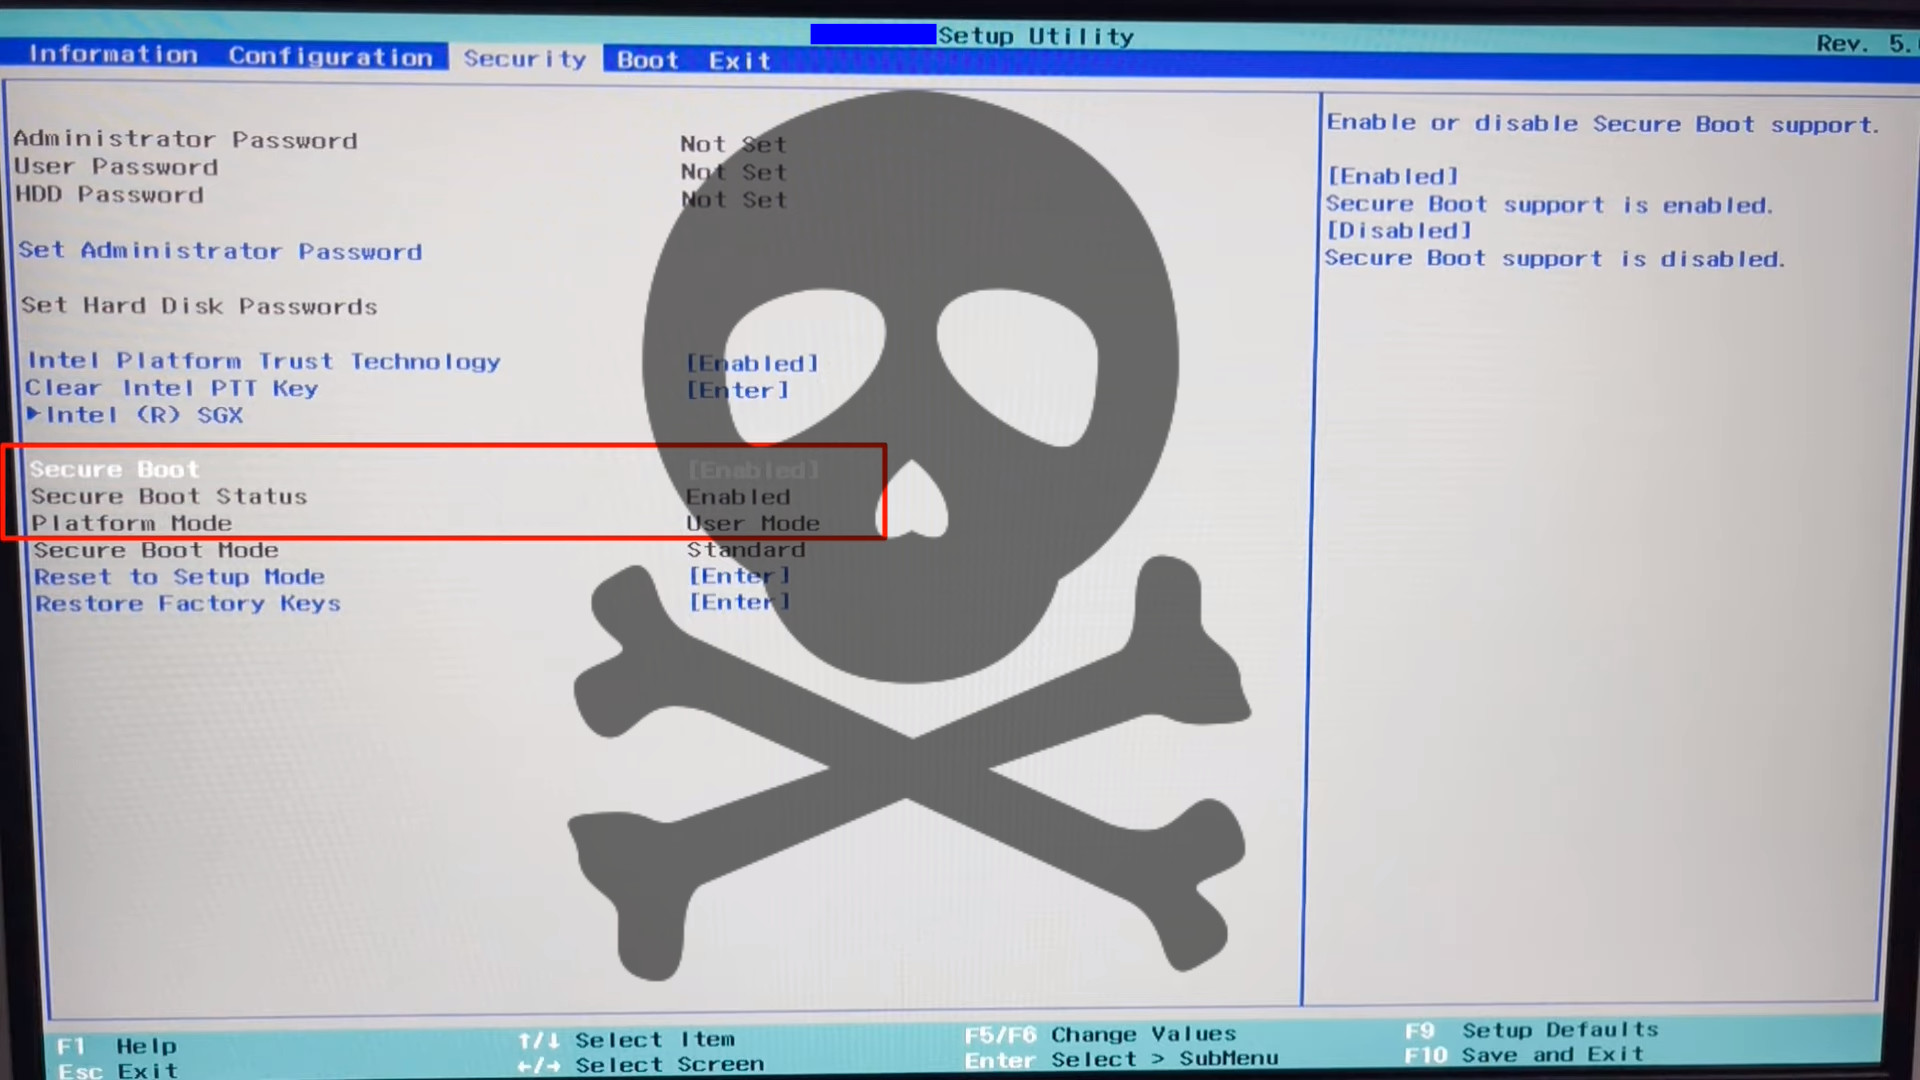Select Set Hard Disk Passwords entry
The height and width of the screenshot is (1080, 1920).
[199, 306]
